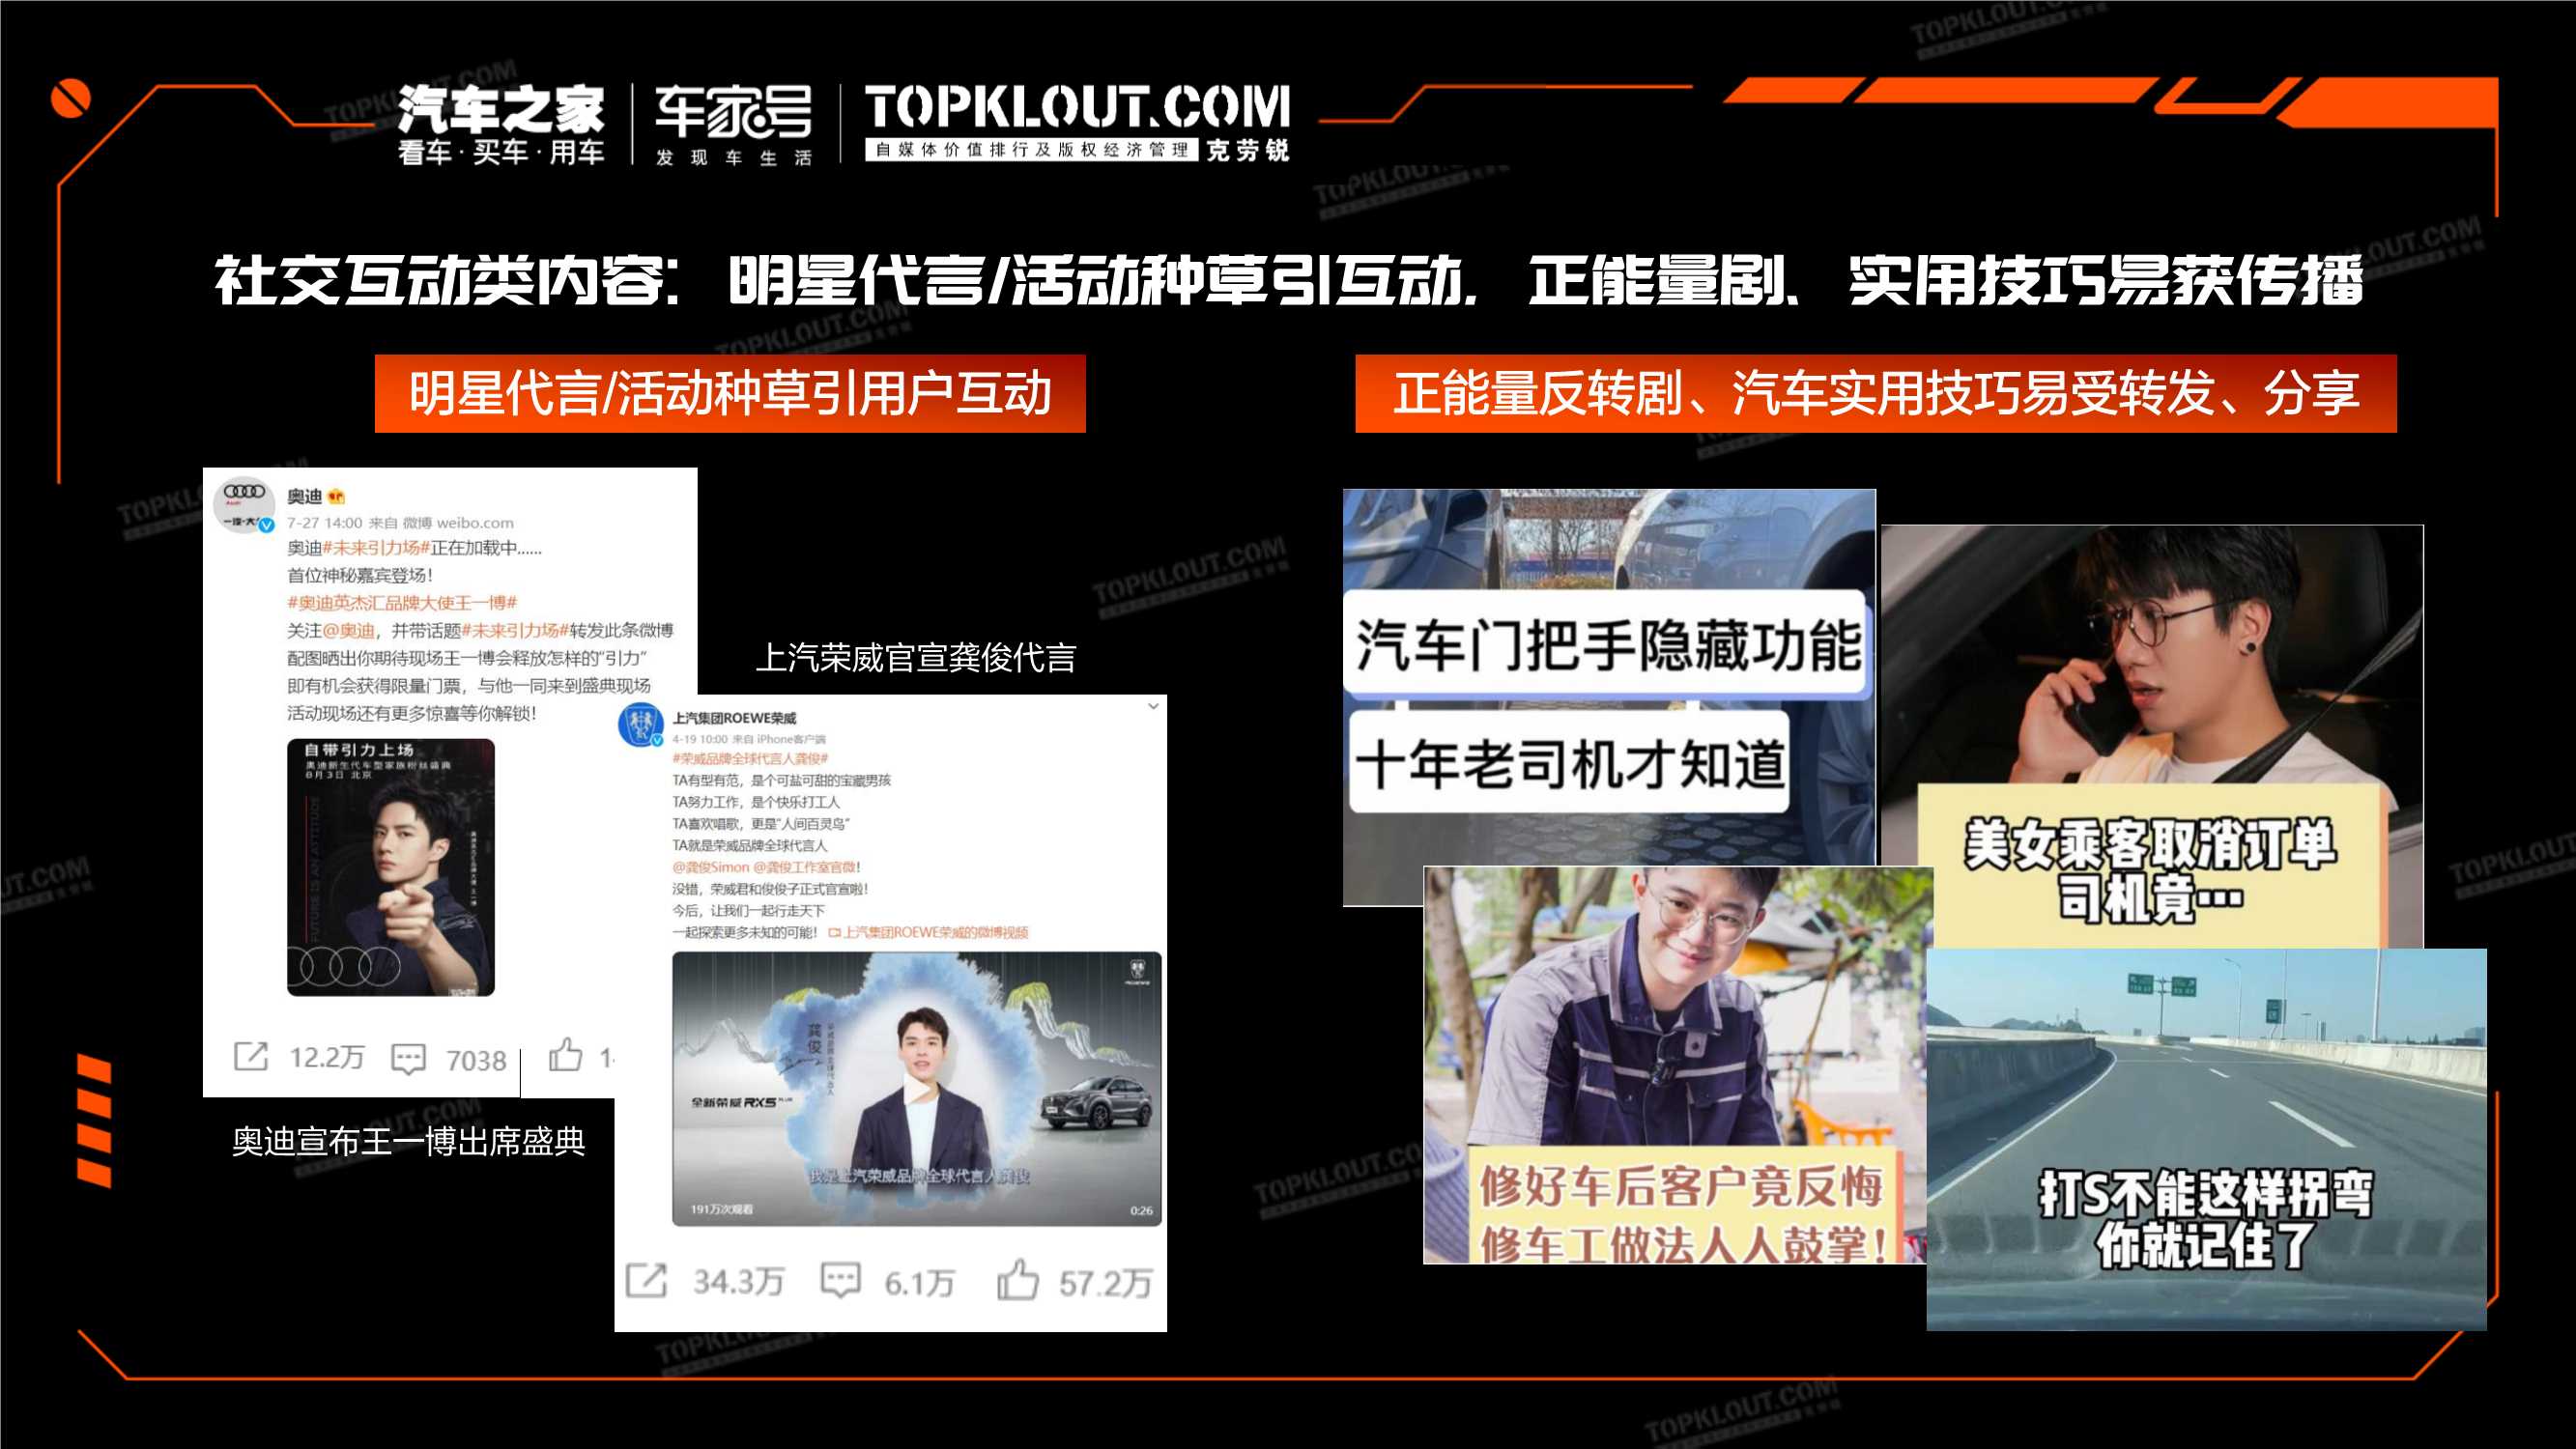Viewport: 2576px width, 1449px height.
Task: Click the 自媒体价值排行及版权经济管理 text
Action: click(x=1031, y=149)
